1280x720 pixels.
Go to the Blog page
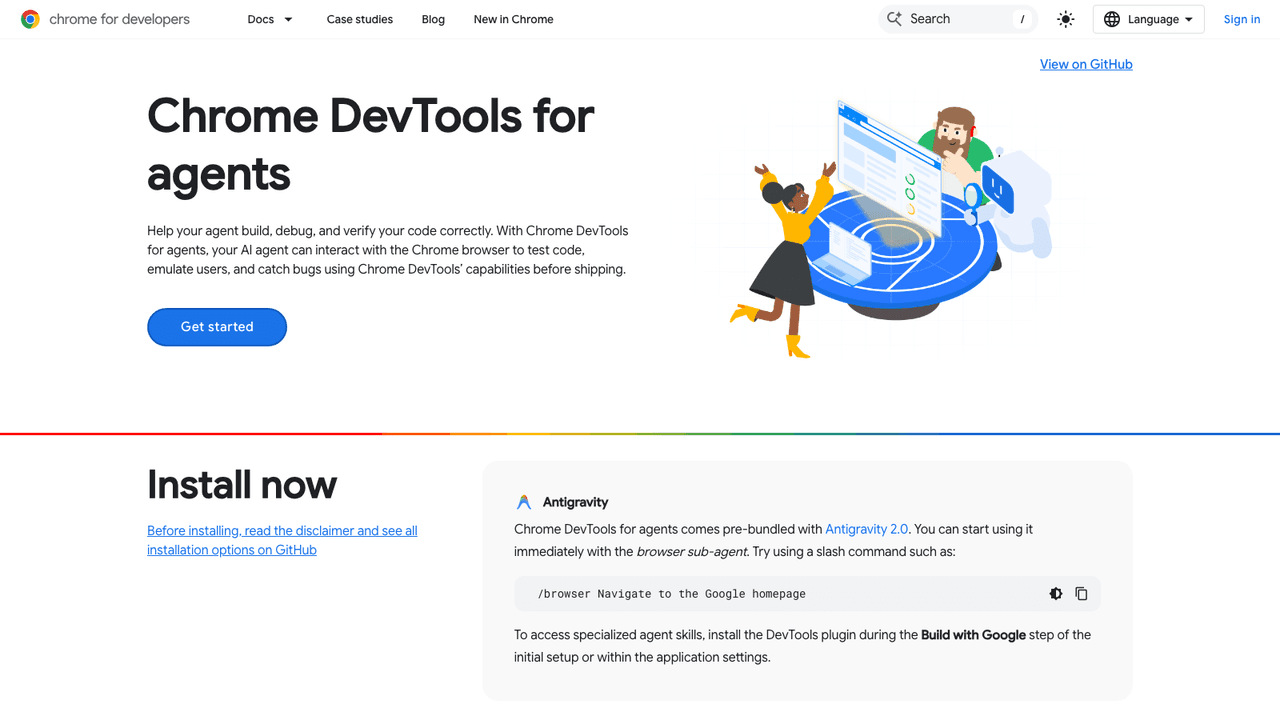[433, 19]
